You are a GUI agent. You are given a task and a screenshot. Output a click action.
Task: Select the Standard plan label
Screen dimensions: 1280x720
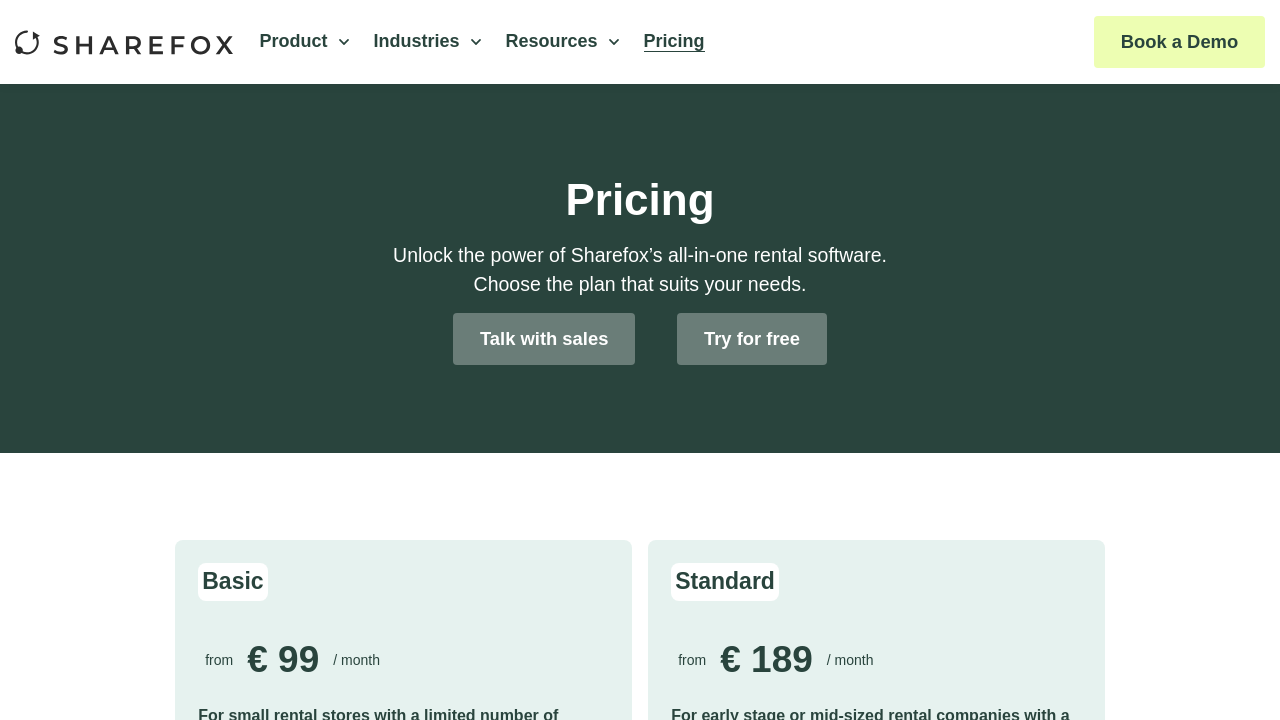pyautogui.click(x=725, y=581)
